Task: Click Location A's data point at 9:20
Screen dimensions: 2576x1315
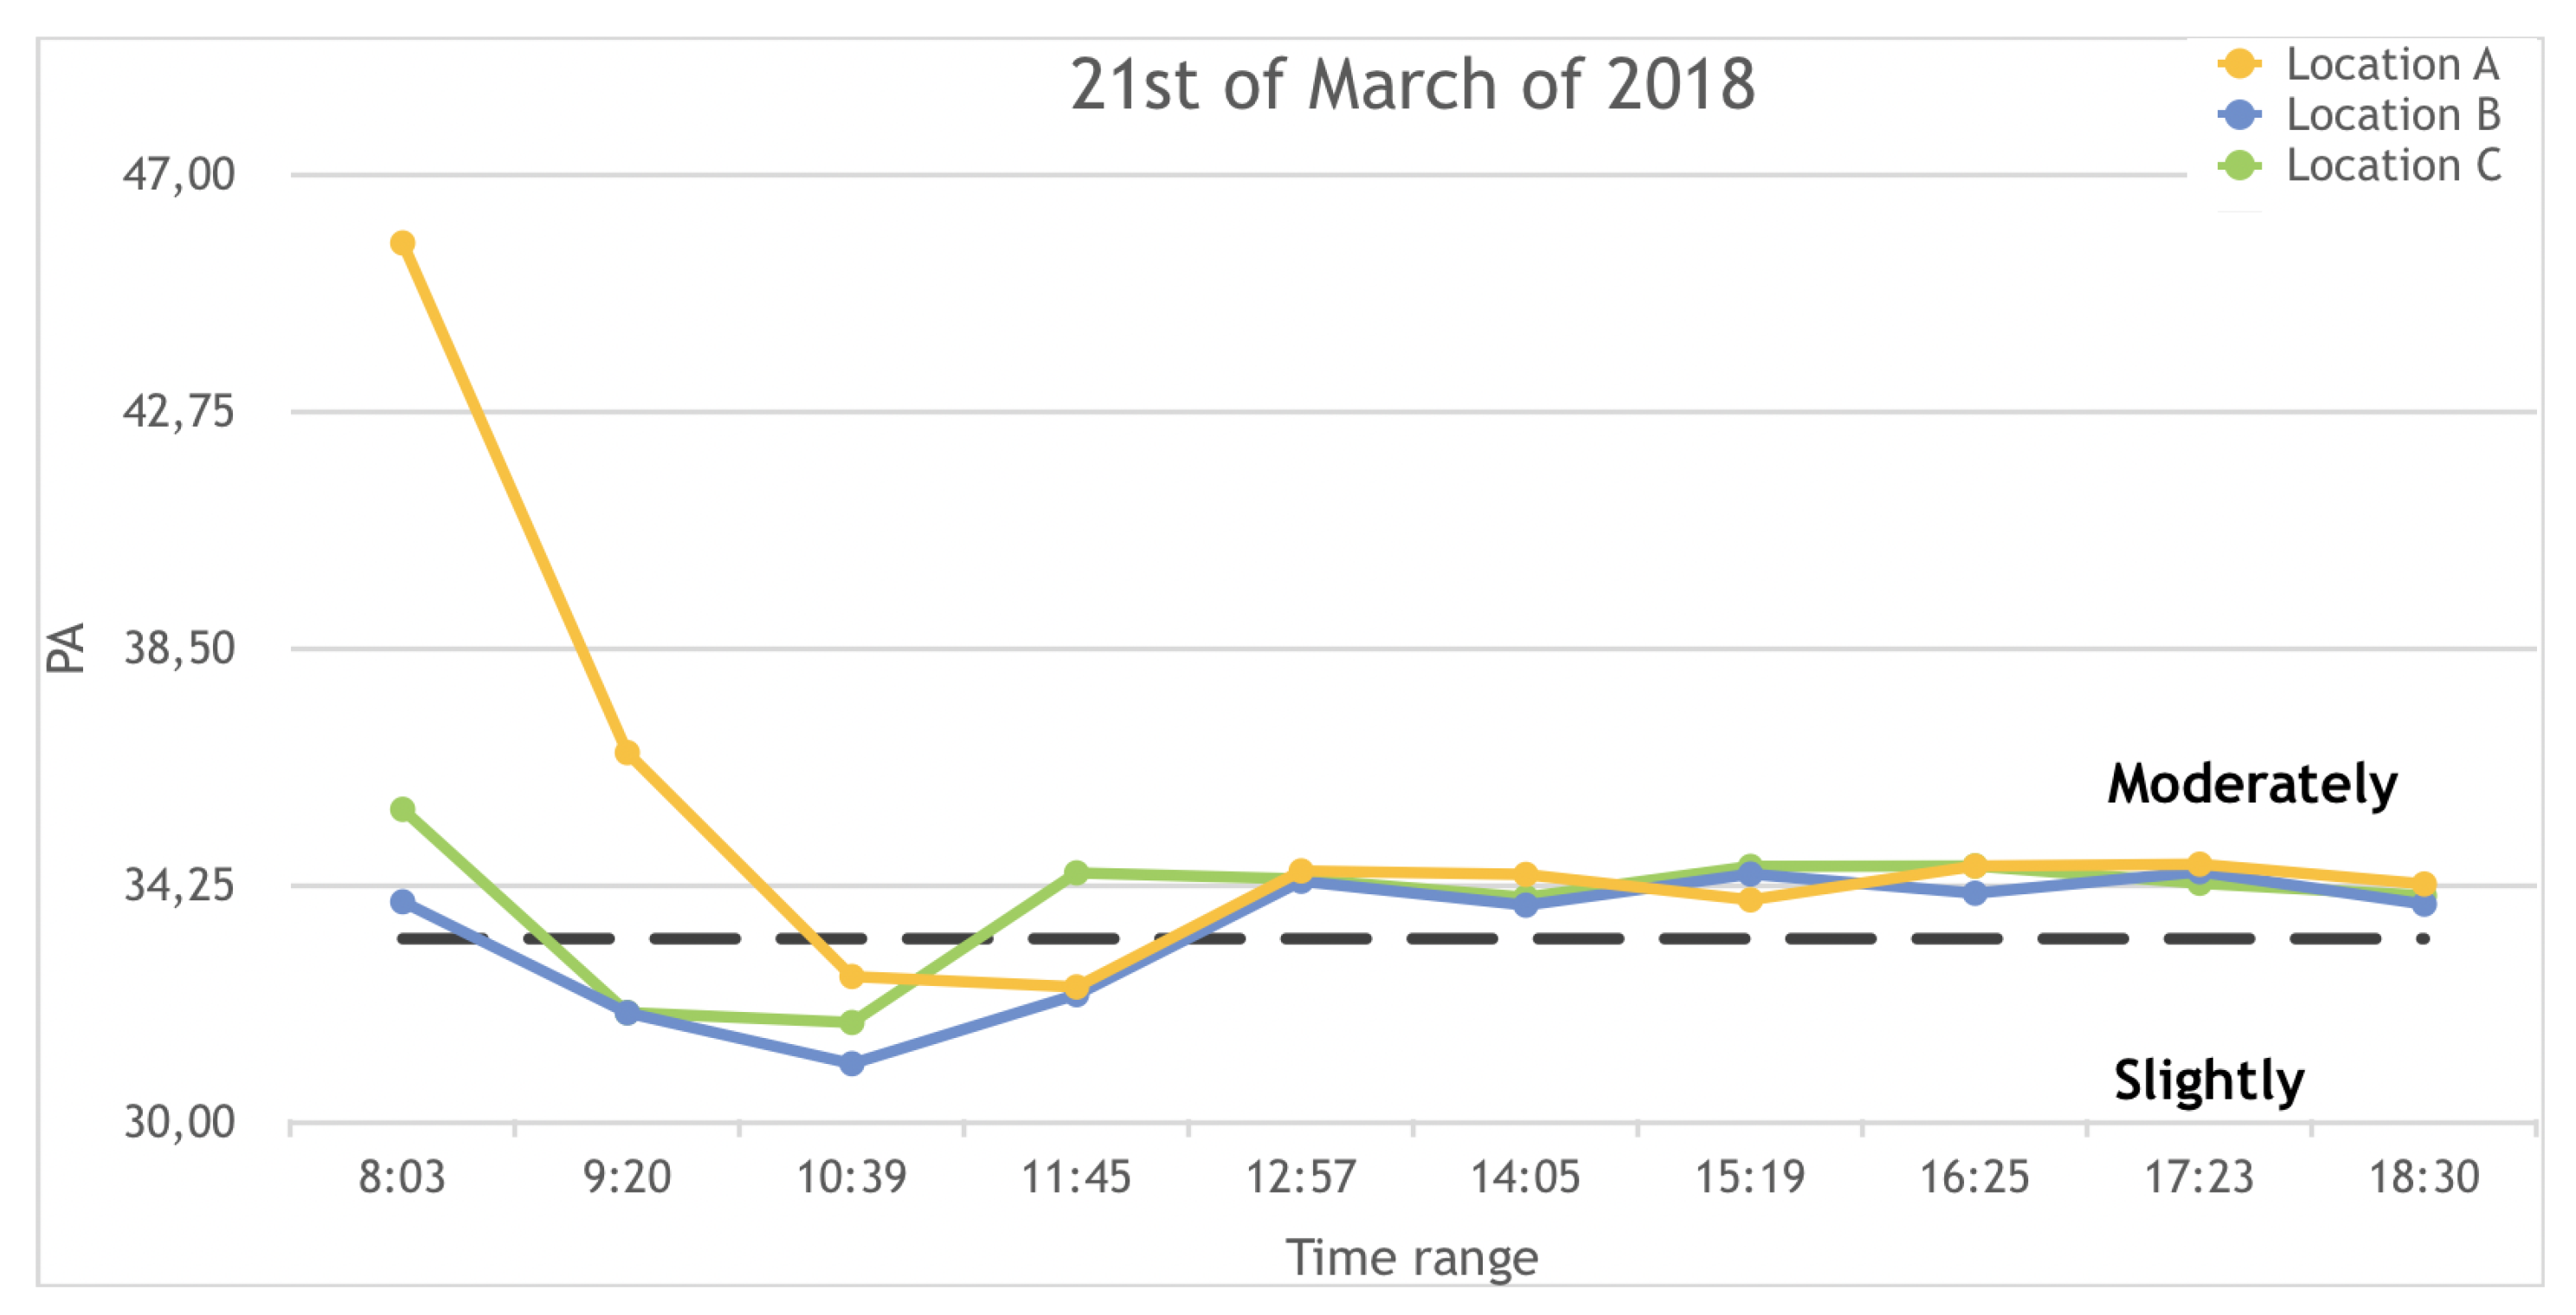Action: [x=627, y=752]
